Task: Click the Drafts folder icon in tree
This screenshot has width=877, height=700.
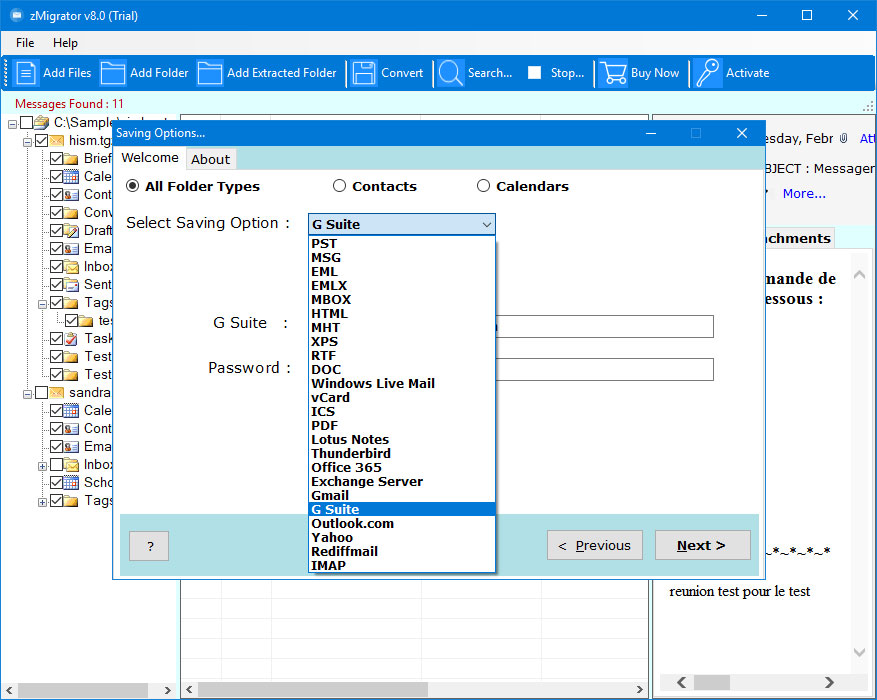Action: point(71,230)
